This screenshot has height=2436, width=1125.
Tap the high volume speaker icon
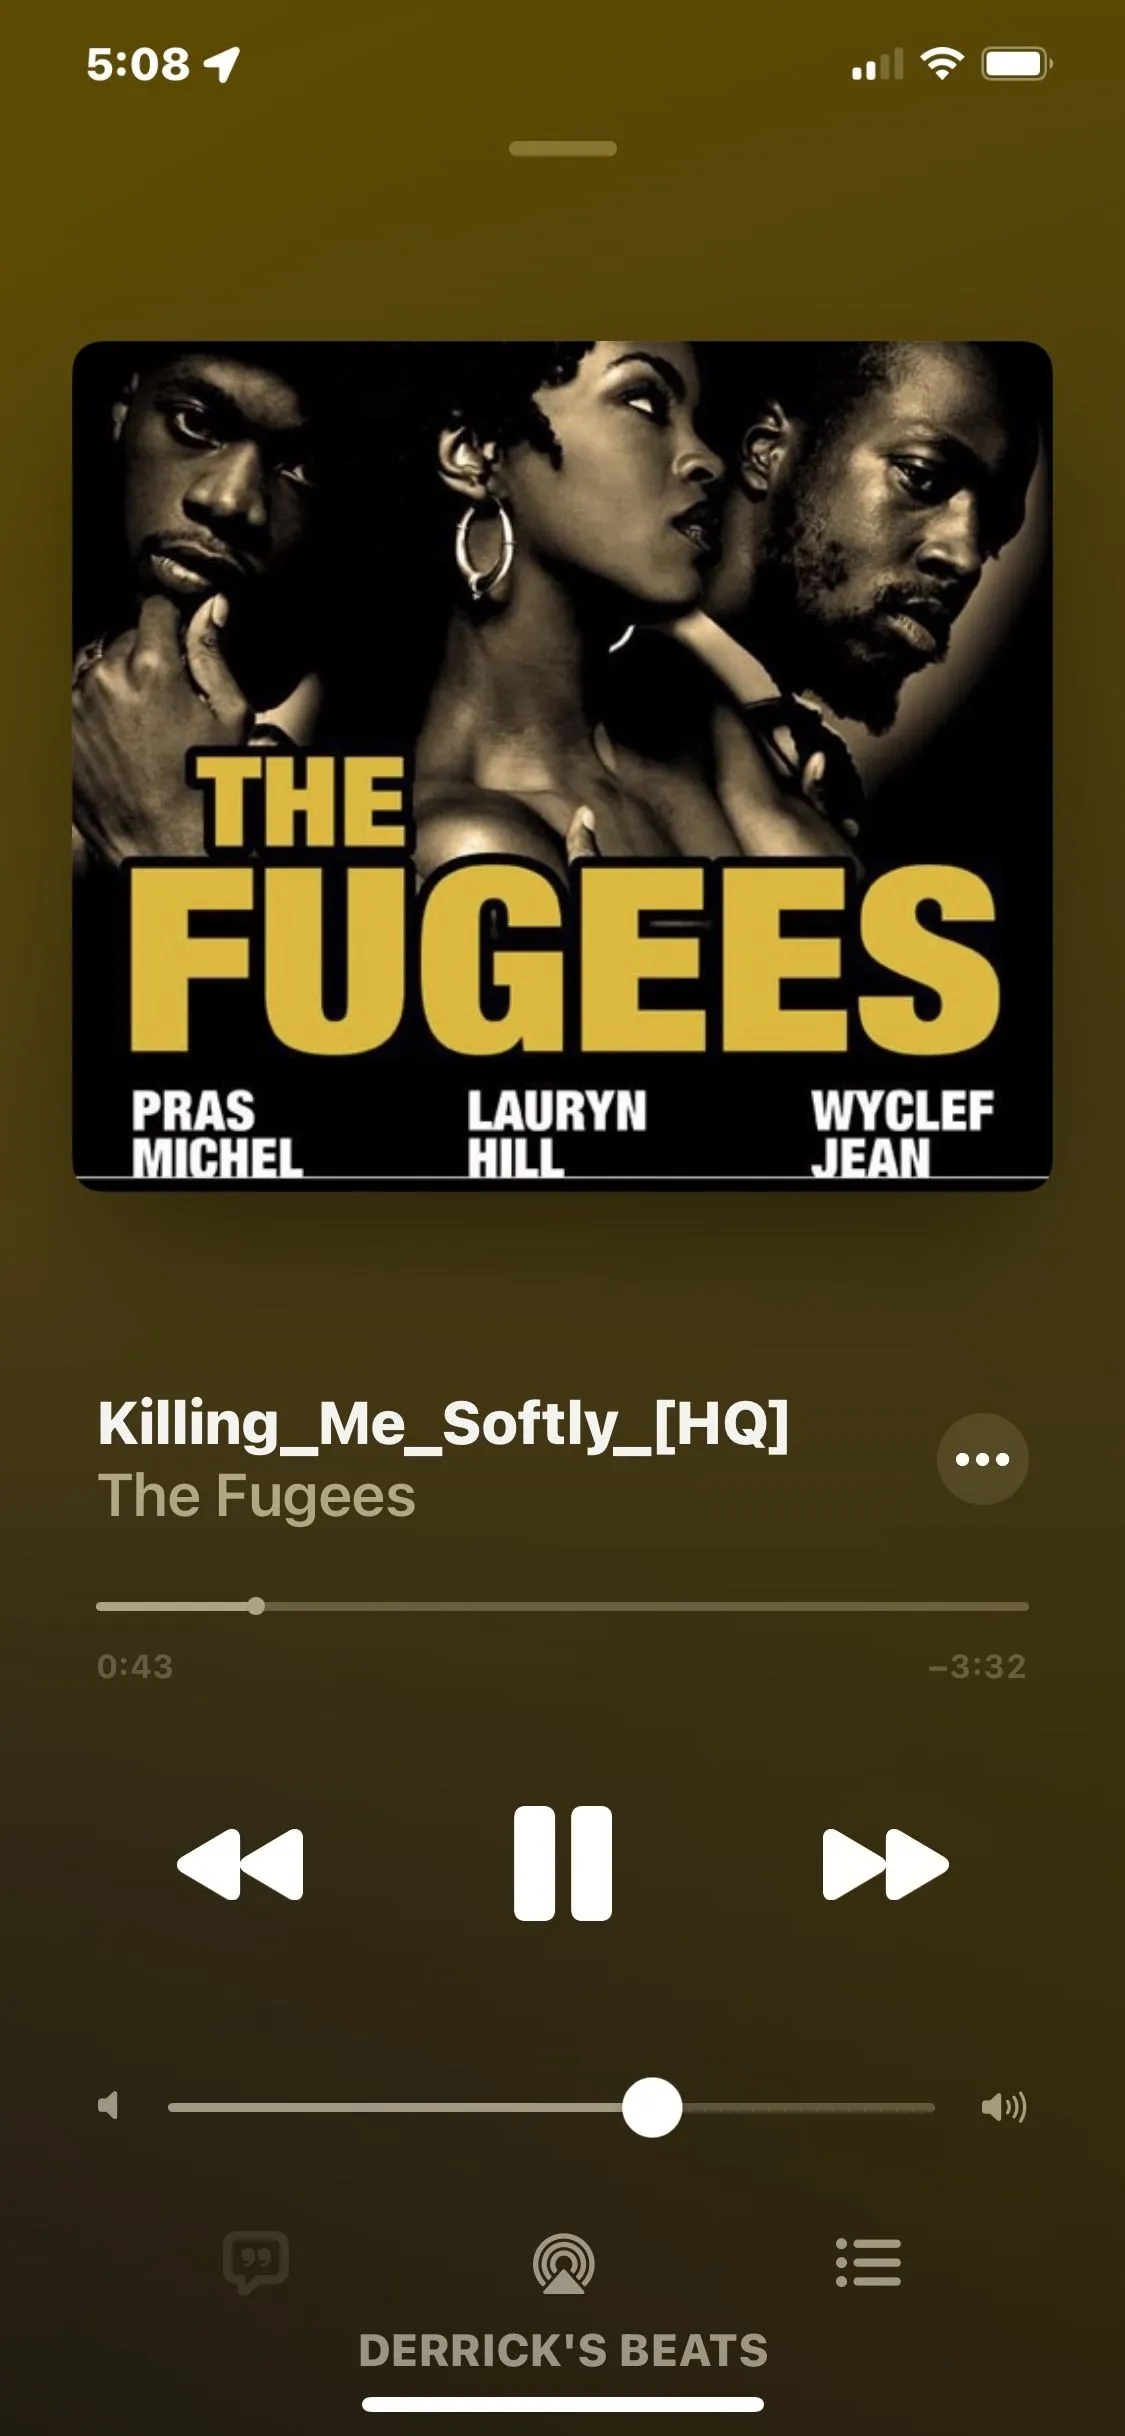(x=1004, y=2107)
